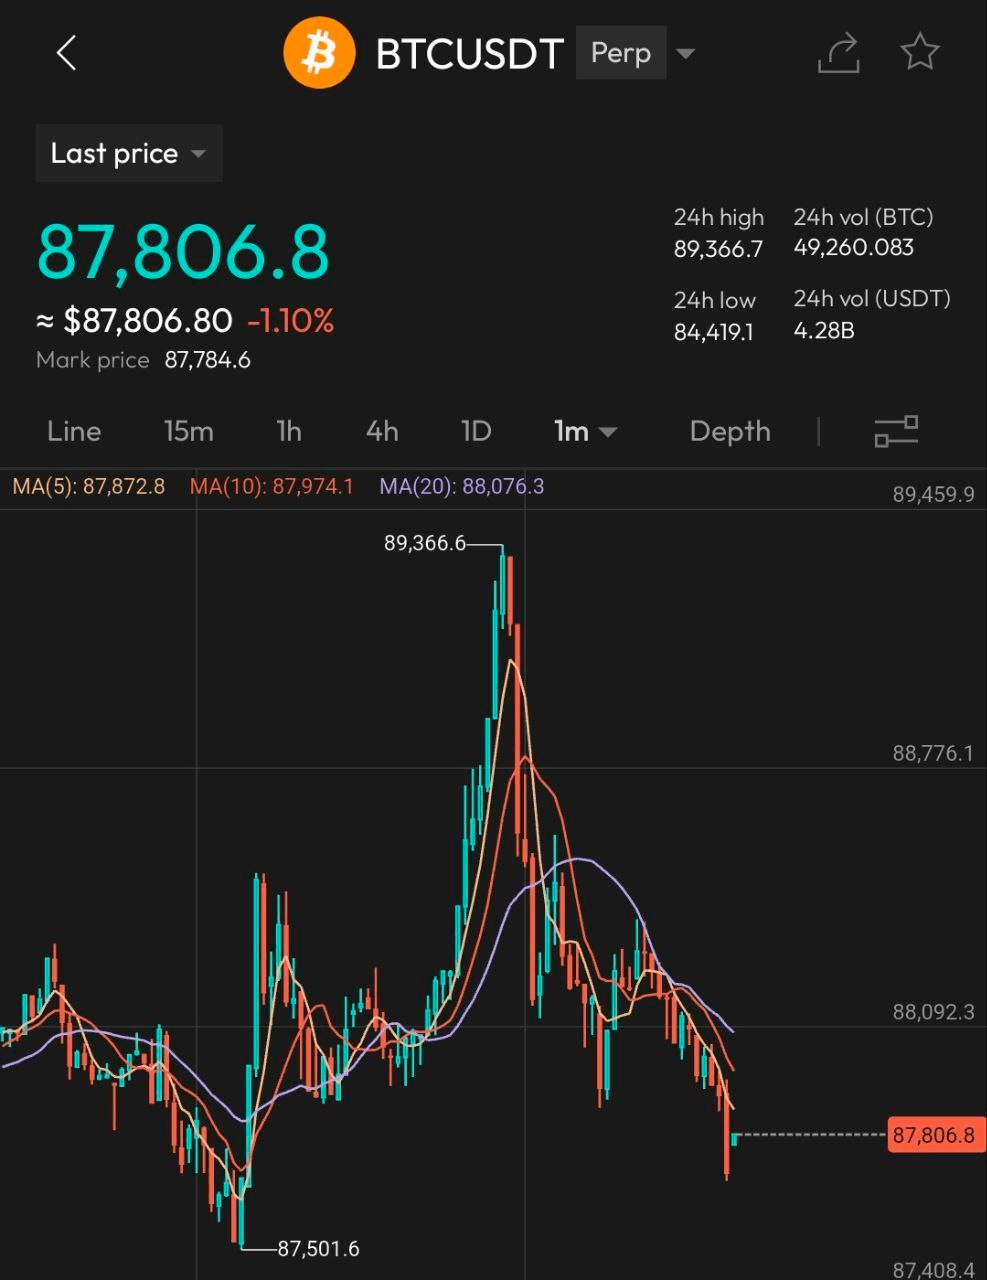Tap the BTCUSDT pair title
This screenshot has width=987, height=1280.
click(469, 53)
